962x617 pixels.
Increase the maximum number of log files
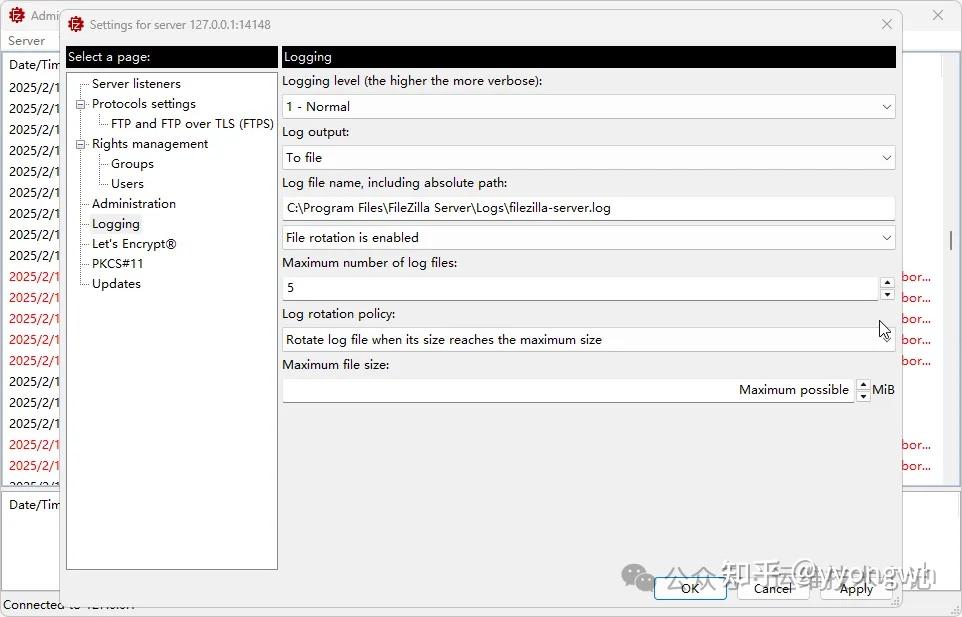888,284
